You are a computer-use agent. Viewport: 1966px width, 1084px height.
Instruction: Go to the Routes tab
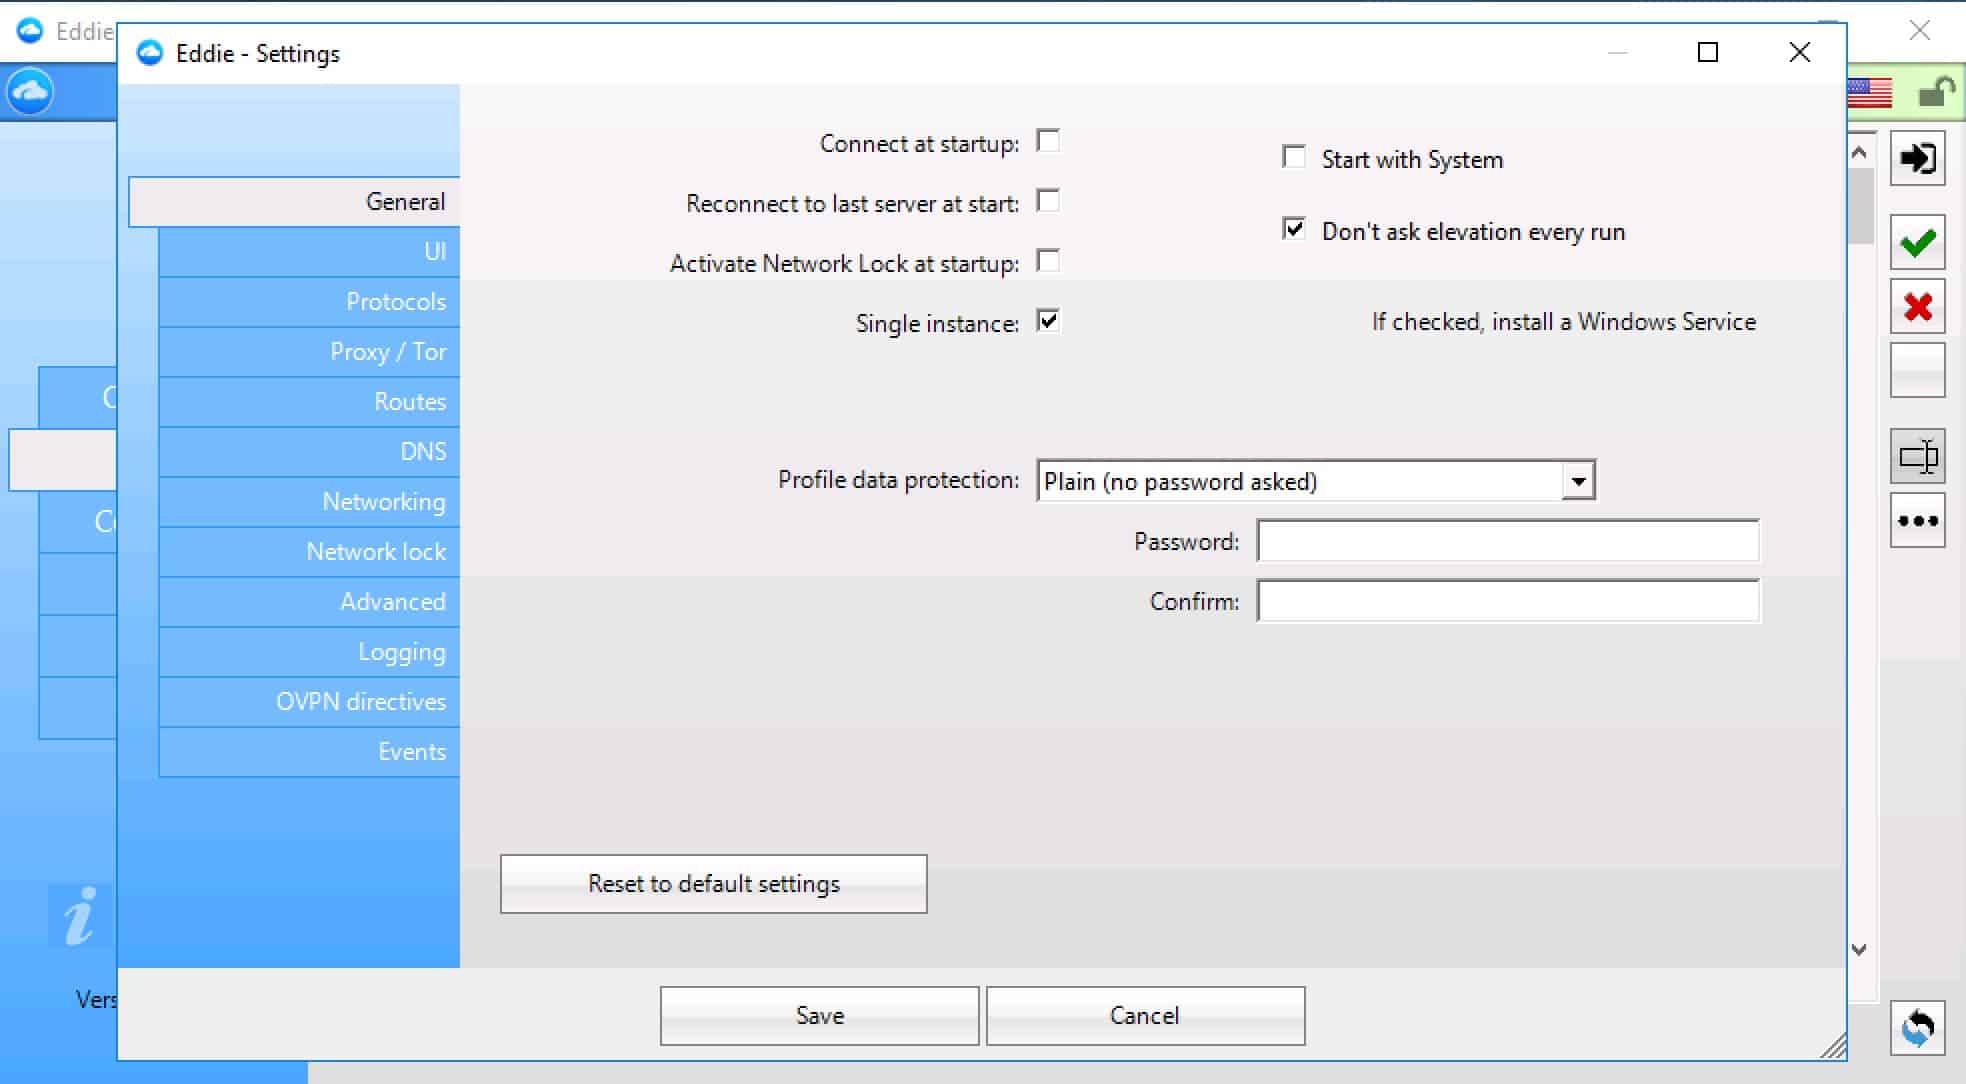[309, 402]
